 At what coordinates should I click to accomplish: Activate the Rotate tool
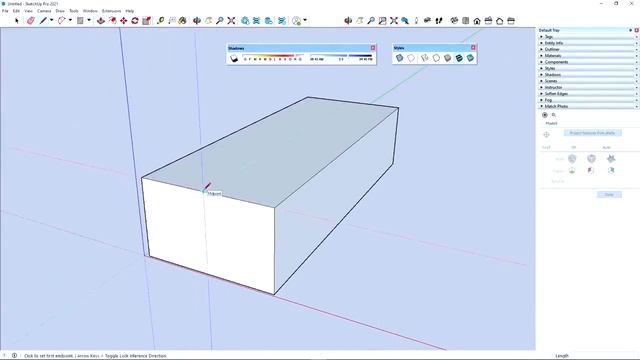pos(135,21)
